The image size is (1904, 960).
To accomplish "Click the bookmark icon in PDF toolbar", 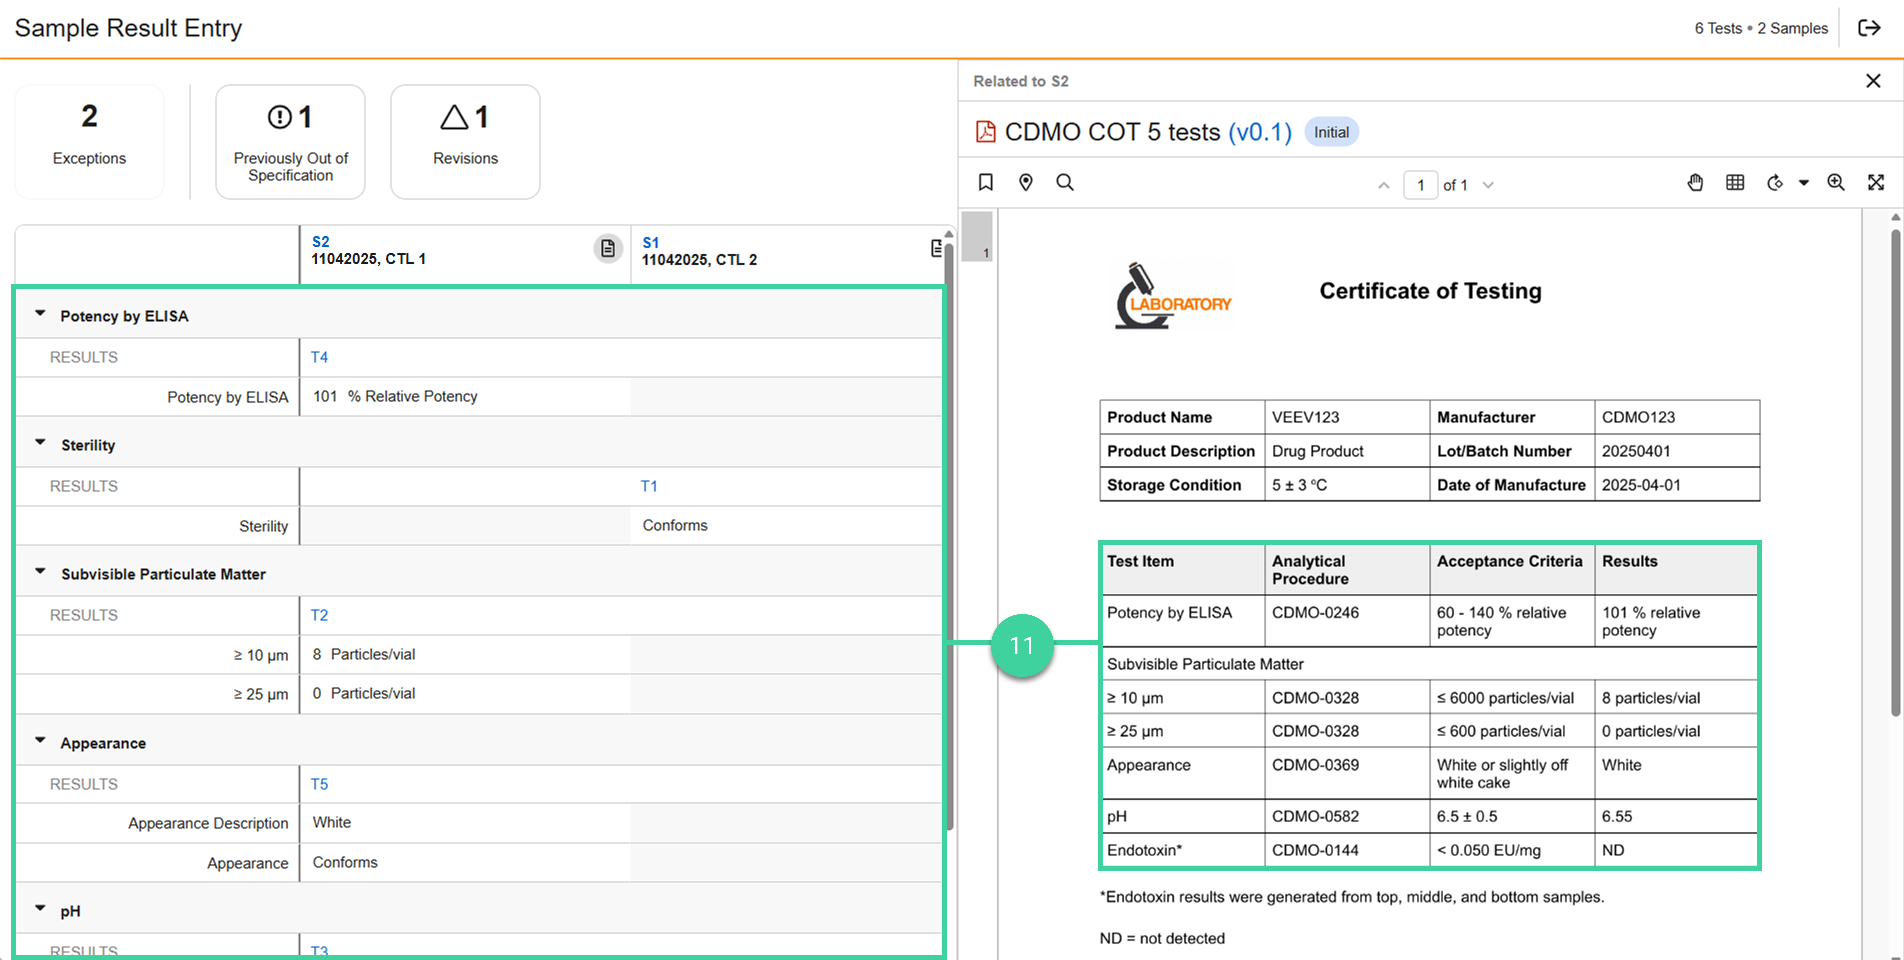I will (985, 182).
